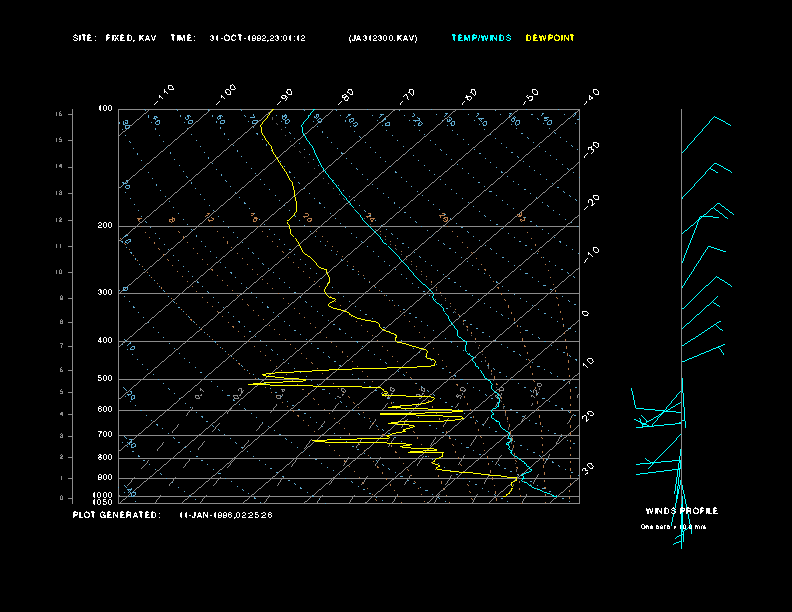Click the 'WINDS PROFILE' caption
This screenshot has height=612, width=792.
pyautogui.click(x=681, y=511)
